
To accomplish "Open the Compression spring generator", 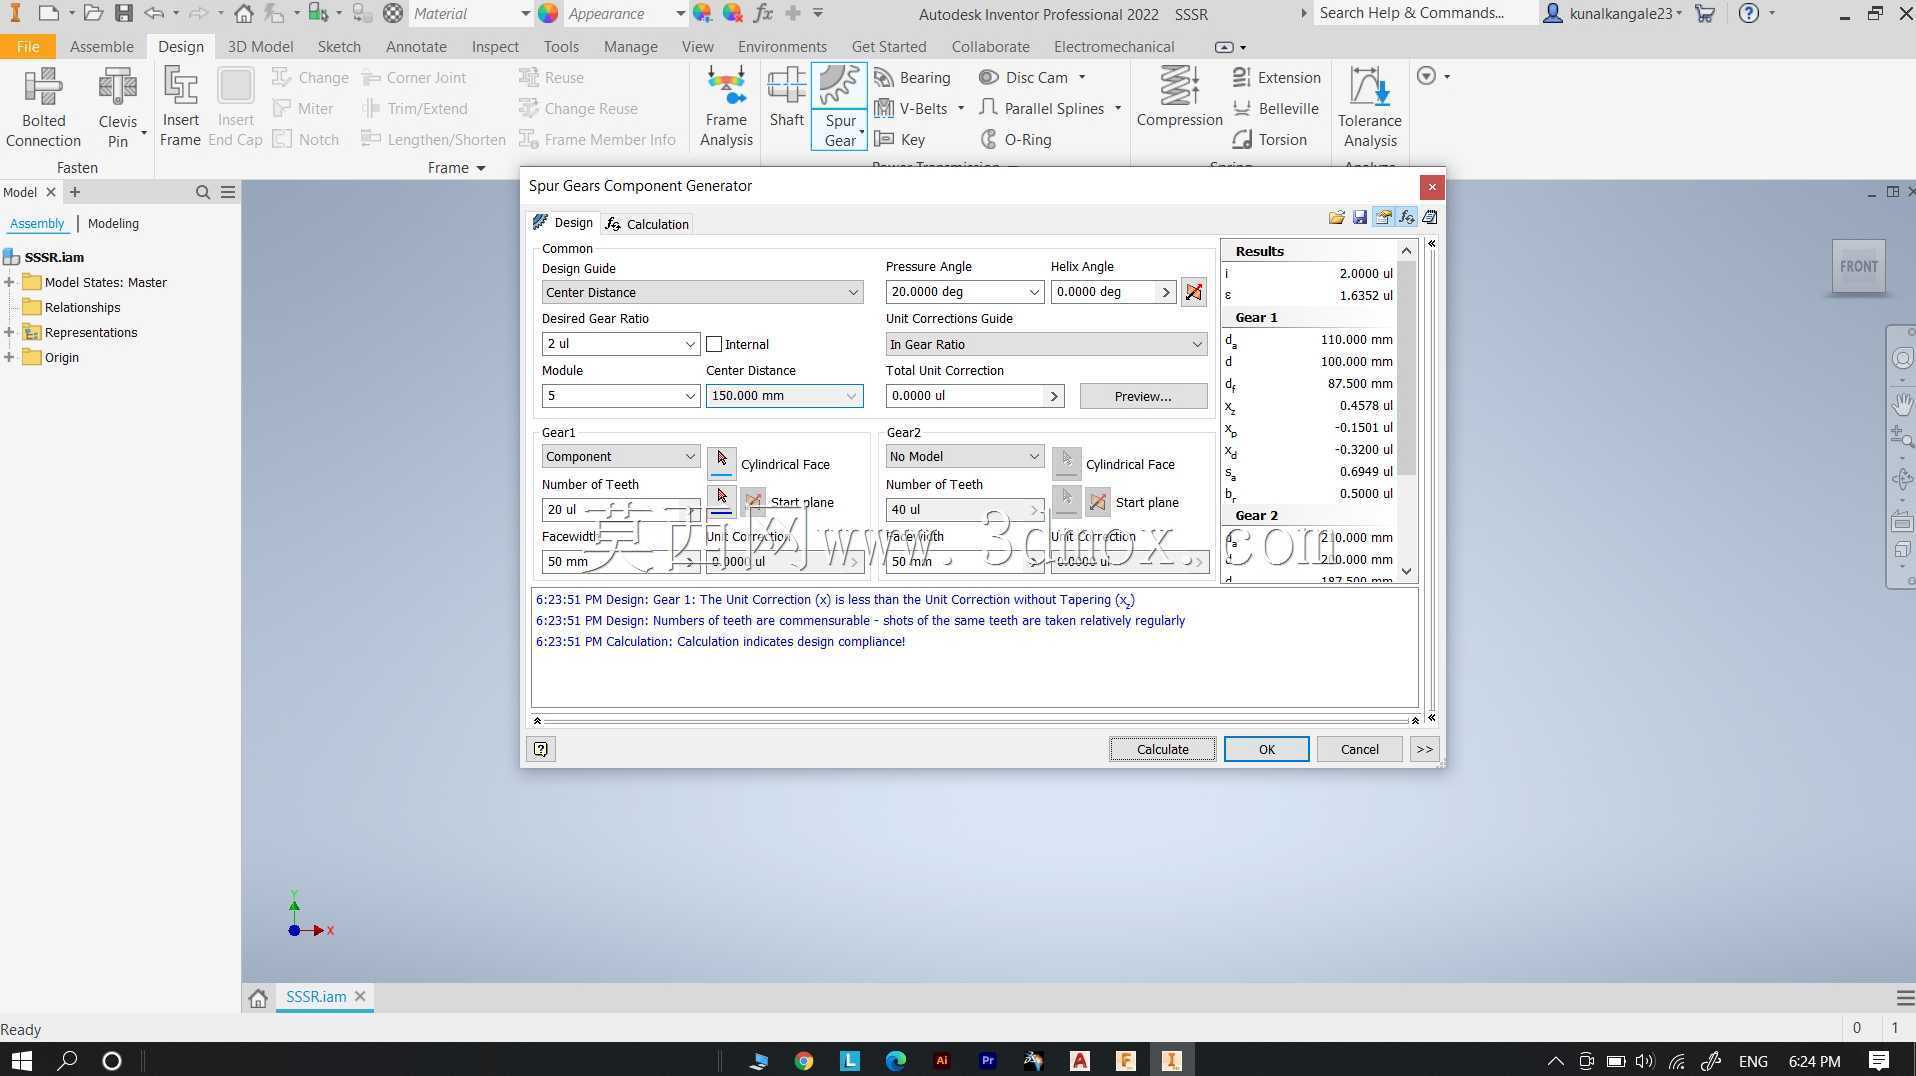I will 1179,98.
